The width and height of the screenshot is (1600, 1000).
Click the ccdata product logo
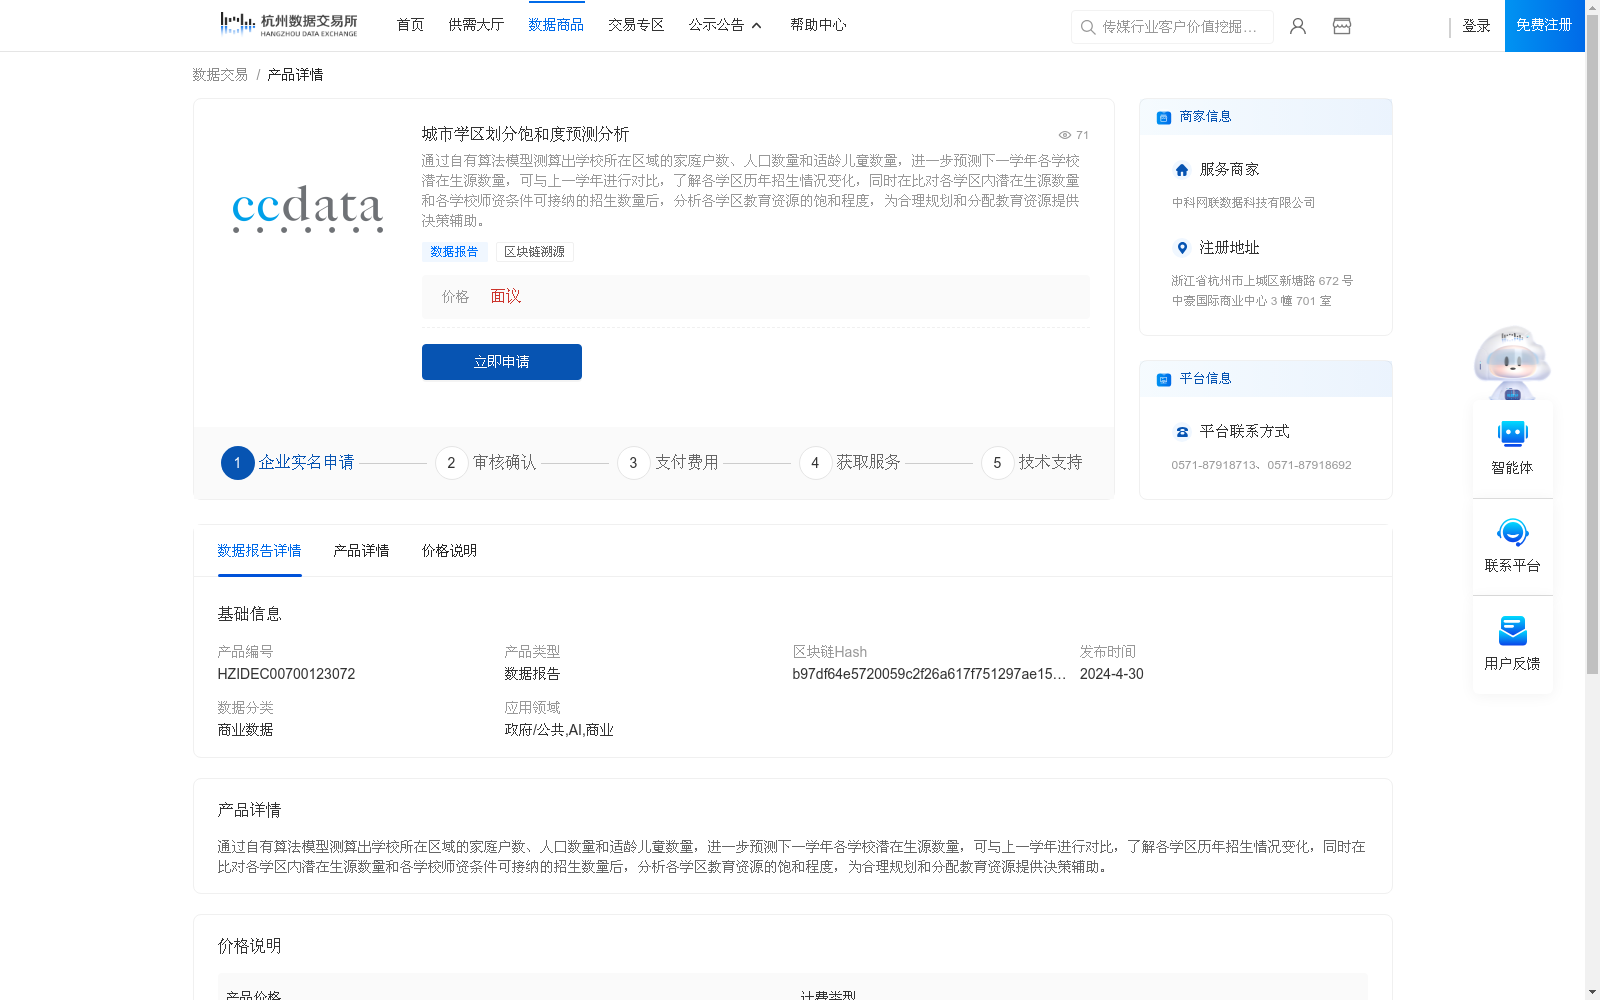click(308, 208)
